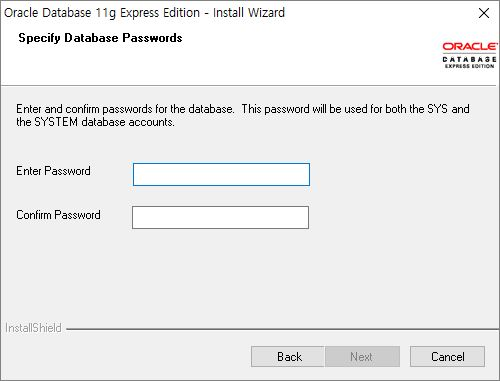Click the grayed-out Next button
This screenshot has height=381, width=500.
pyautogui.click(x=362, y=357)
